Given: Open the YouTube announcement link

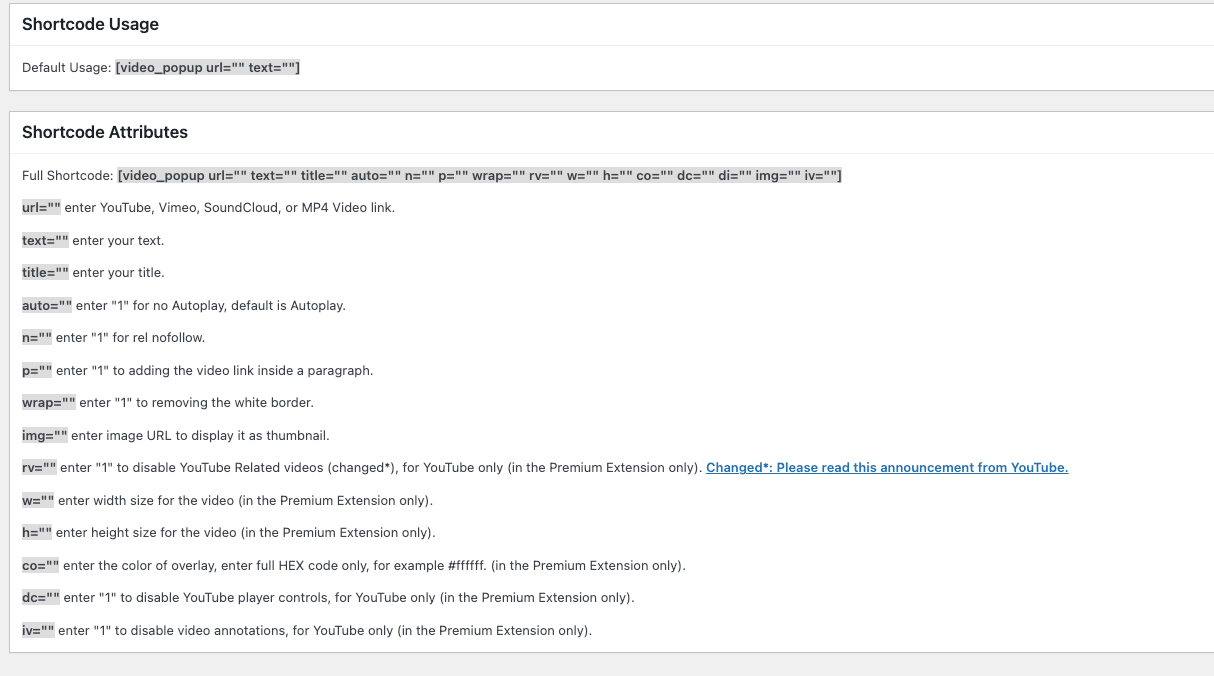Looking at the screenshot, I should (887, 467).
